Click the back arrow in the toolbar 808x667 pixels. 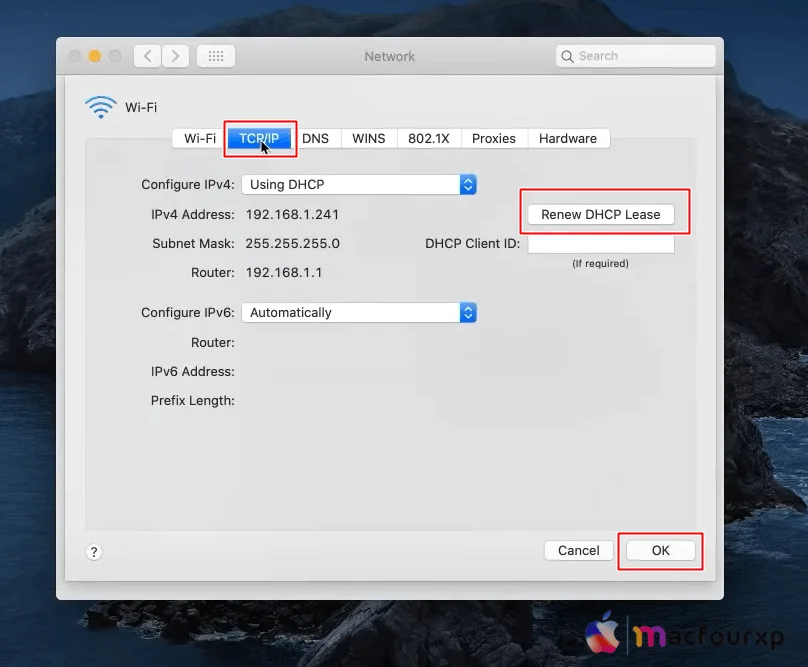click(147, 56)
